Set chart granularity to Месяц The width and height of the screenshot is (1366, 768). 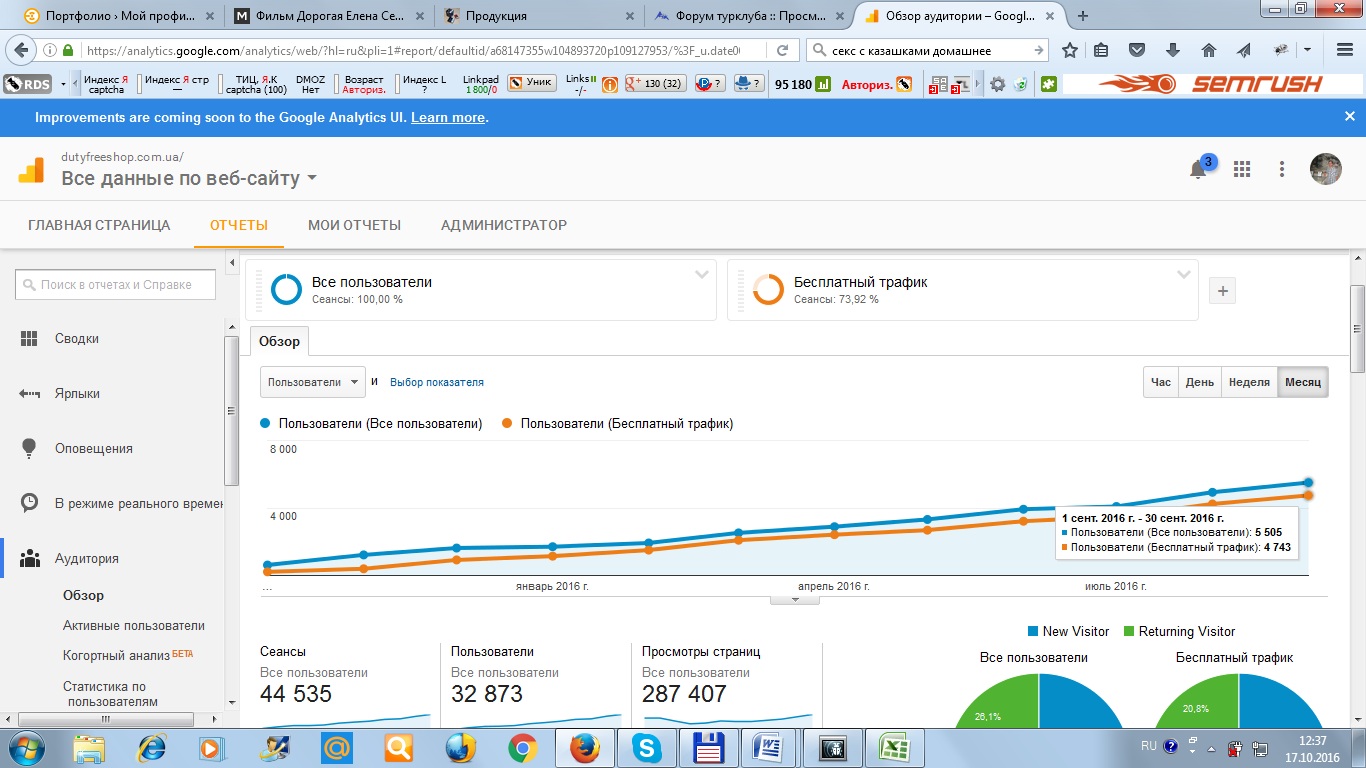1303,382
